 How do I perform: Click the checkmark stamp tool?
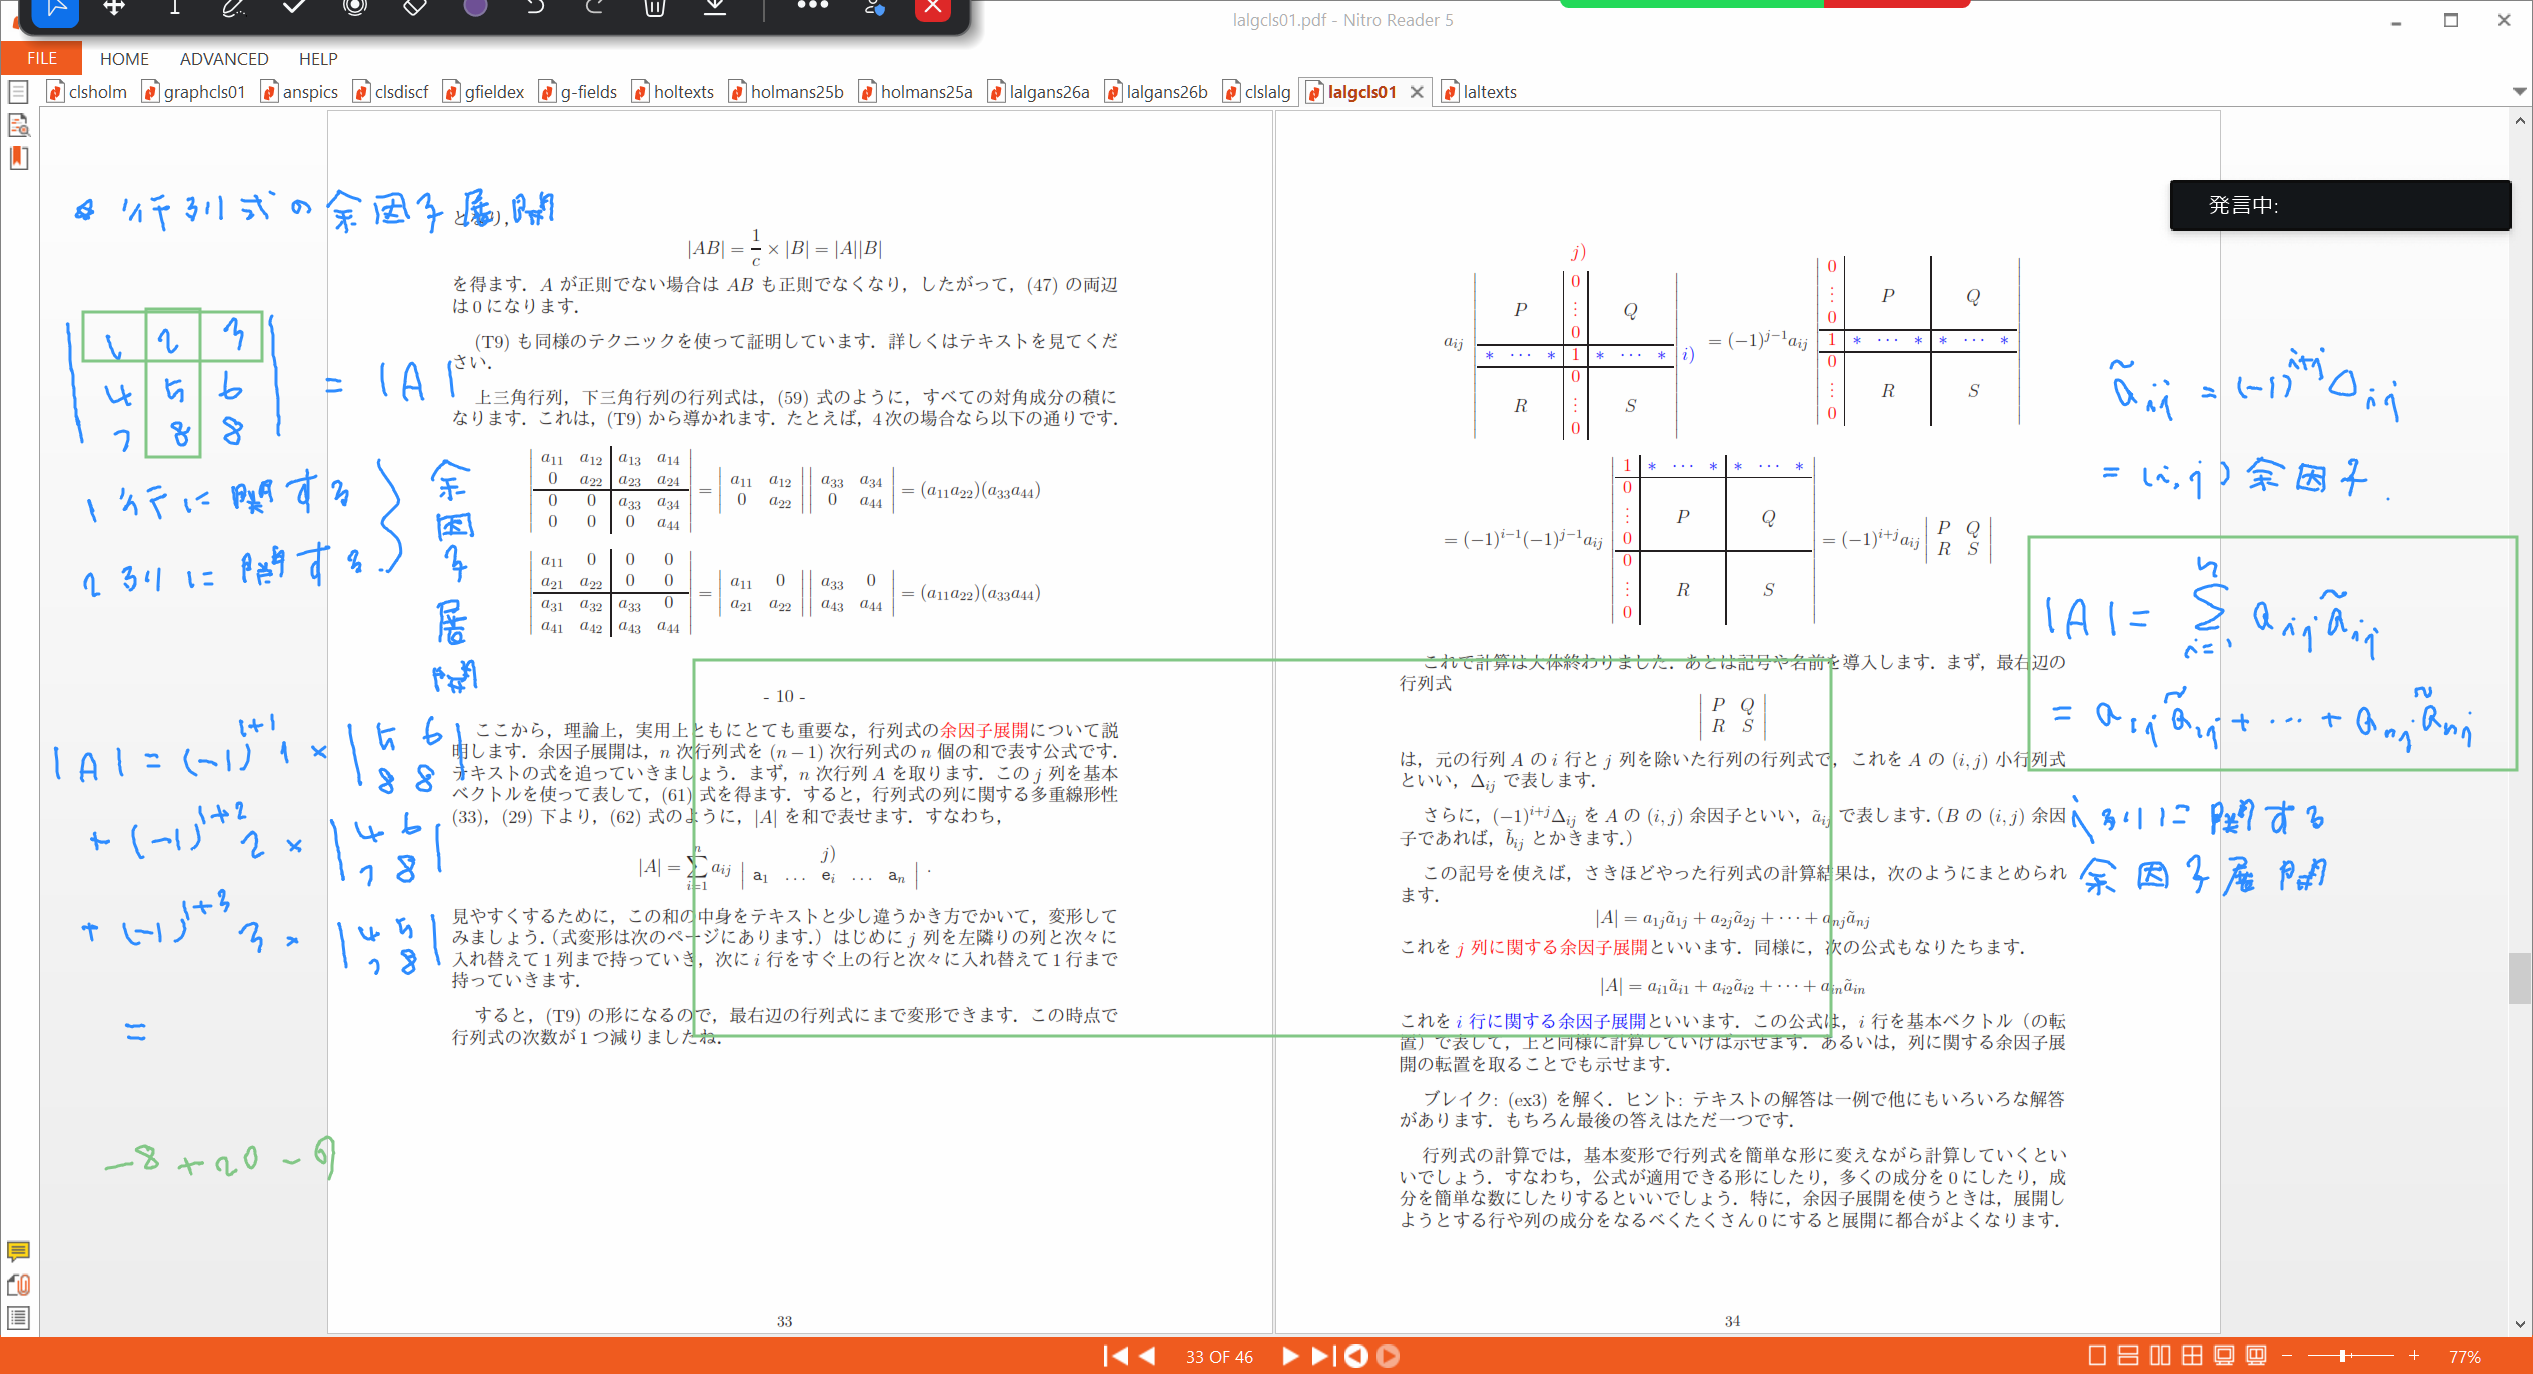294,8
